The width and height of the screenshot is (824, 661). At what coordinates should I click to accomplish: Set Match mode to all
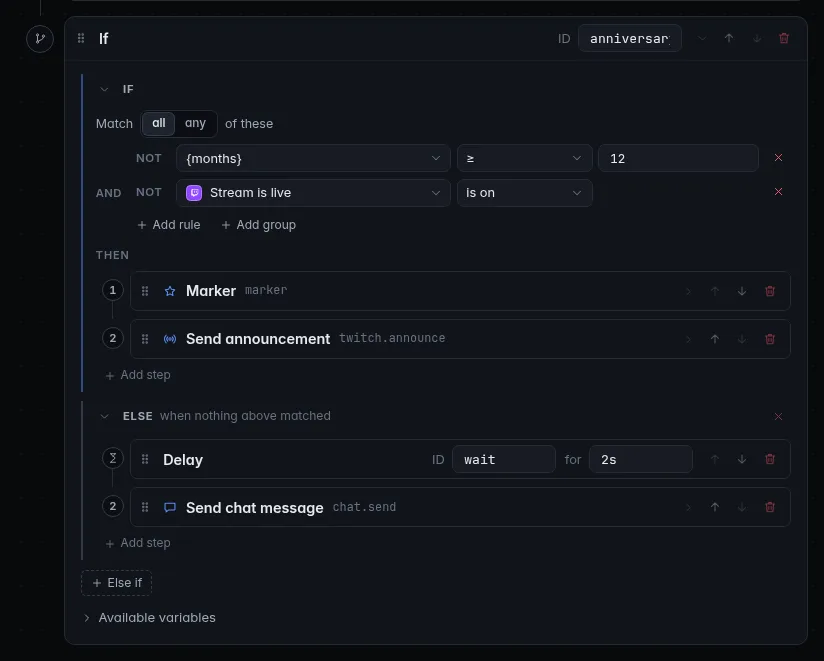(x=159, y=123)
